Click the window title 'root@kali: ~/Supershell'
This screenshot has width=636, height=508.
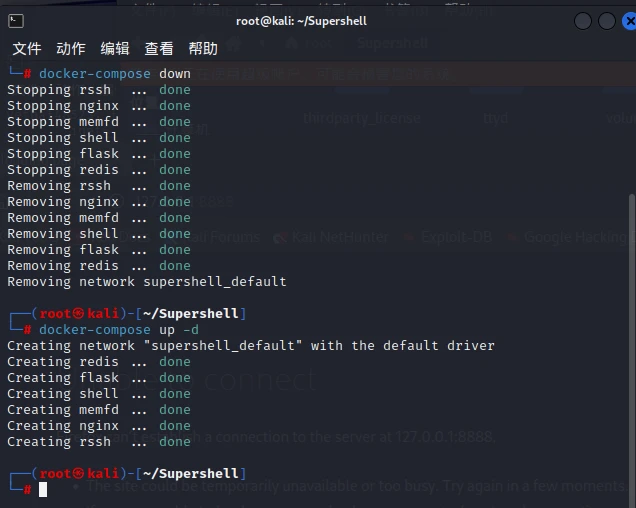[x=301, y=21]
